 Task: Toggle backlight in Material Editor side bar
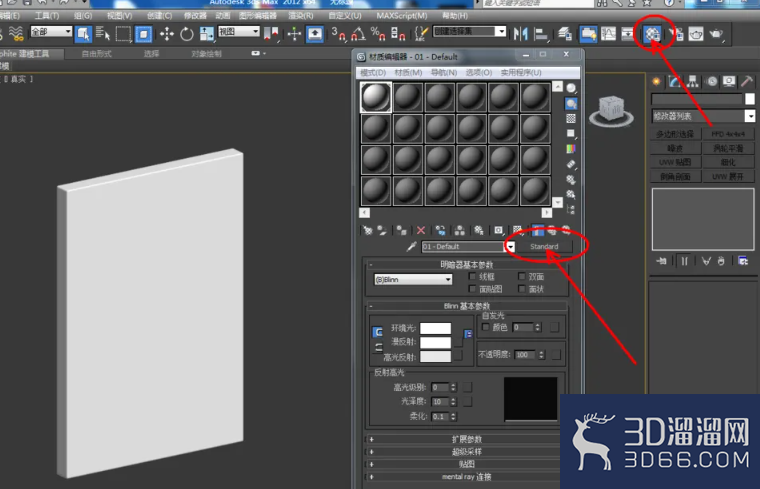(571, 104)
